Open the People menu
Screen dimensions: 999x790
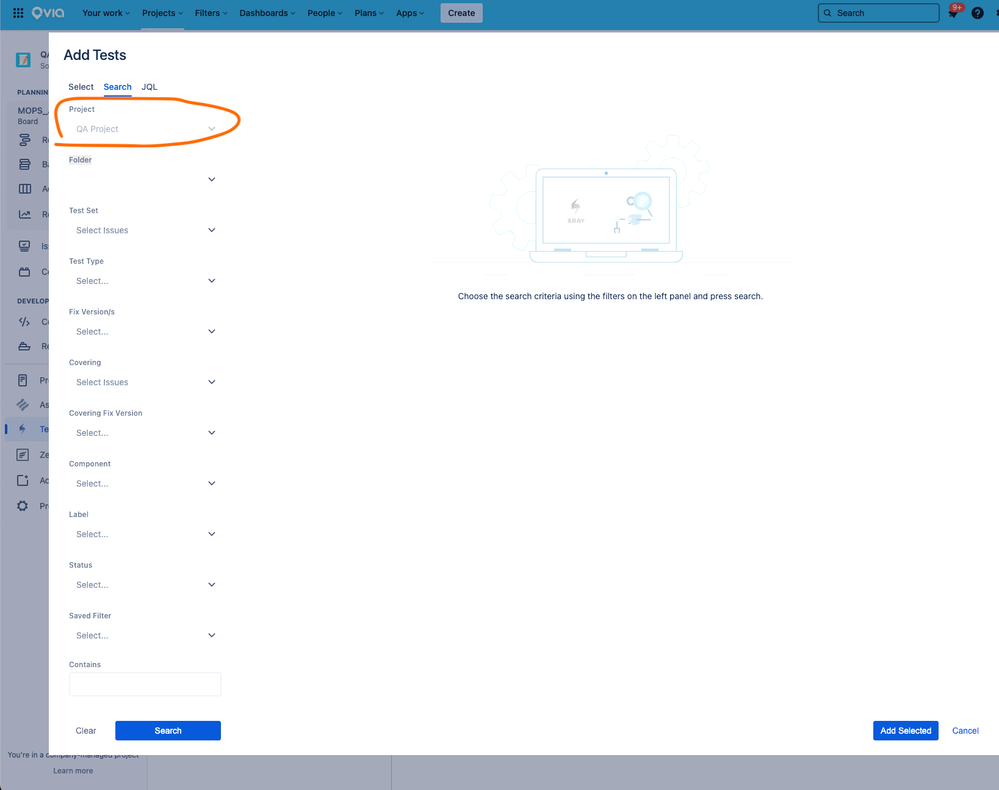324,13
